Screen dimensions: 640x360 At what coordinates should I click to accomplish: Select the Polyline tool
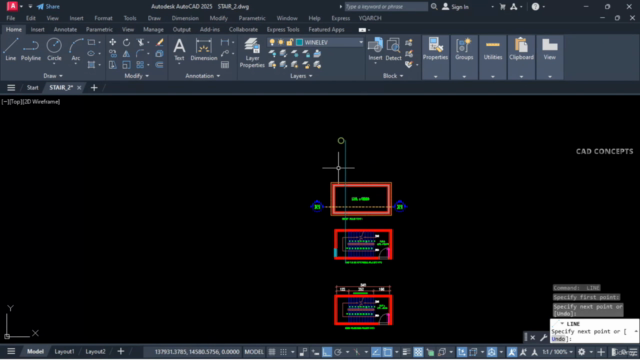(31, 49)
